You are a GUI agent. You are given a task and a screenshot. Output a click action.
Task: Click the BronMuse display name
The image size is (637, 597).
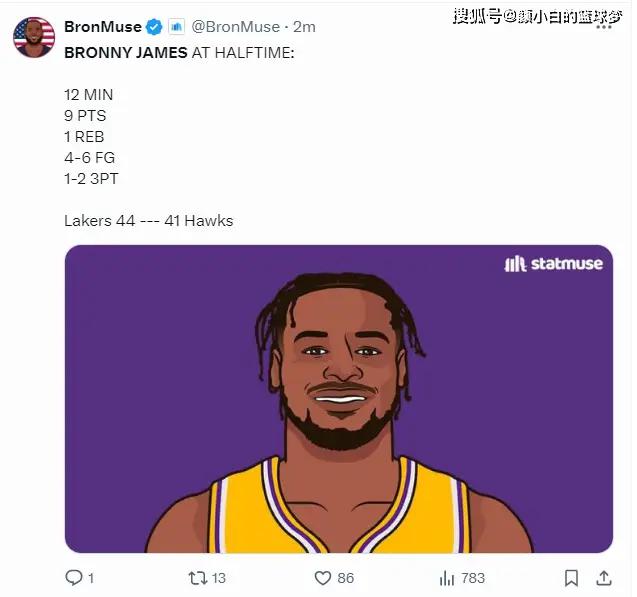coord(102,26)
